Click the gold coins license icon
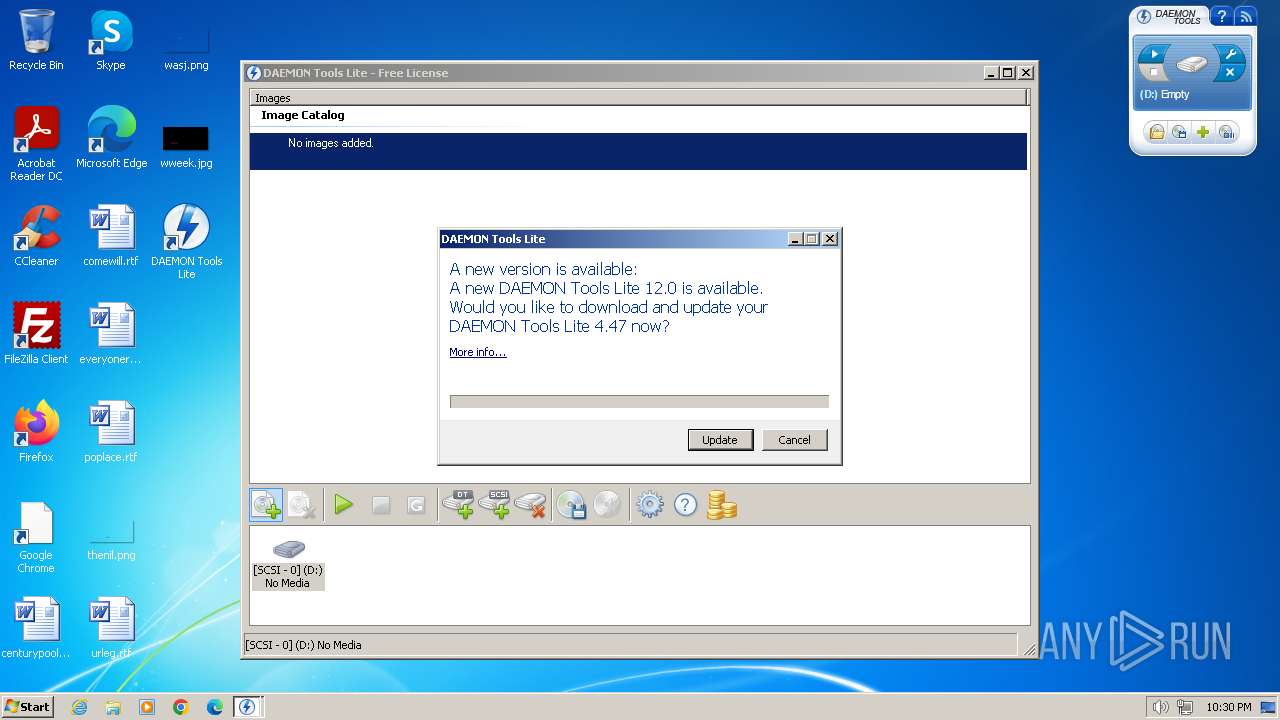 [x=721, y=505]
